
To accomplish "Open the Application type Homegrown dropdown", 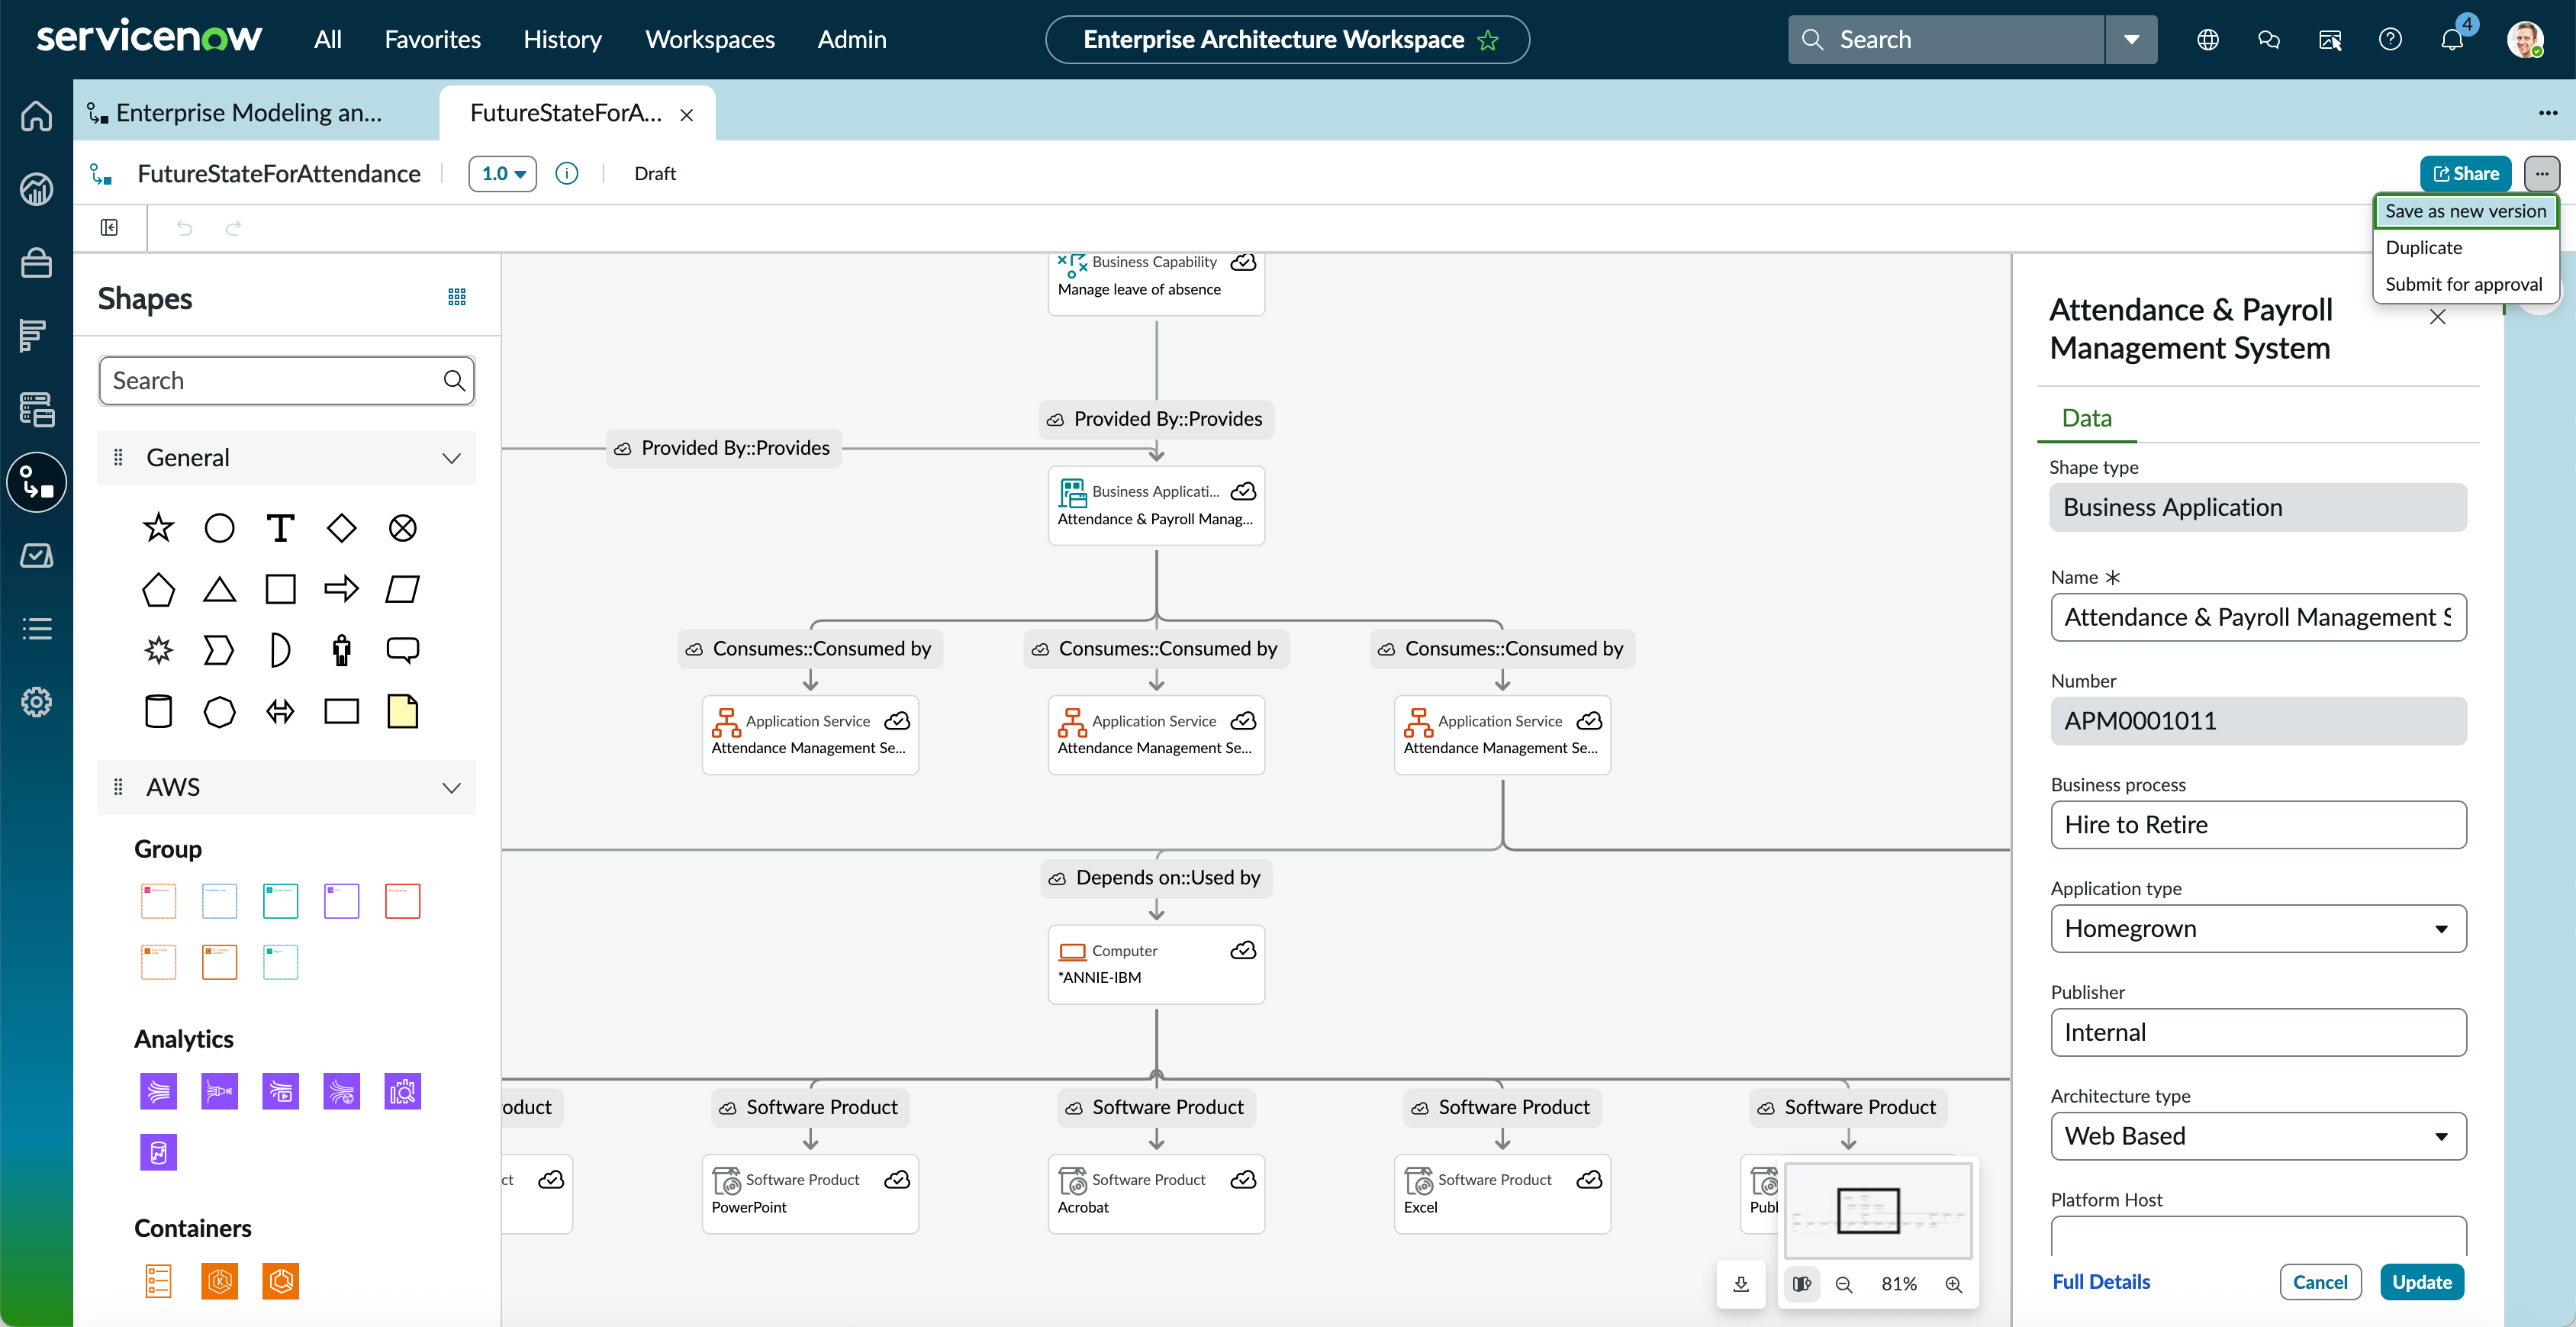I will 2258,929.
